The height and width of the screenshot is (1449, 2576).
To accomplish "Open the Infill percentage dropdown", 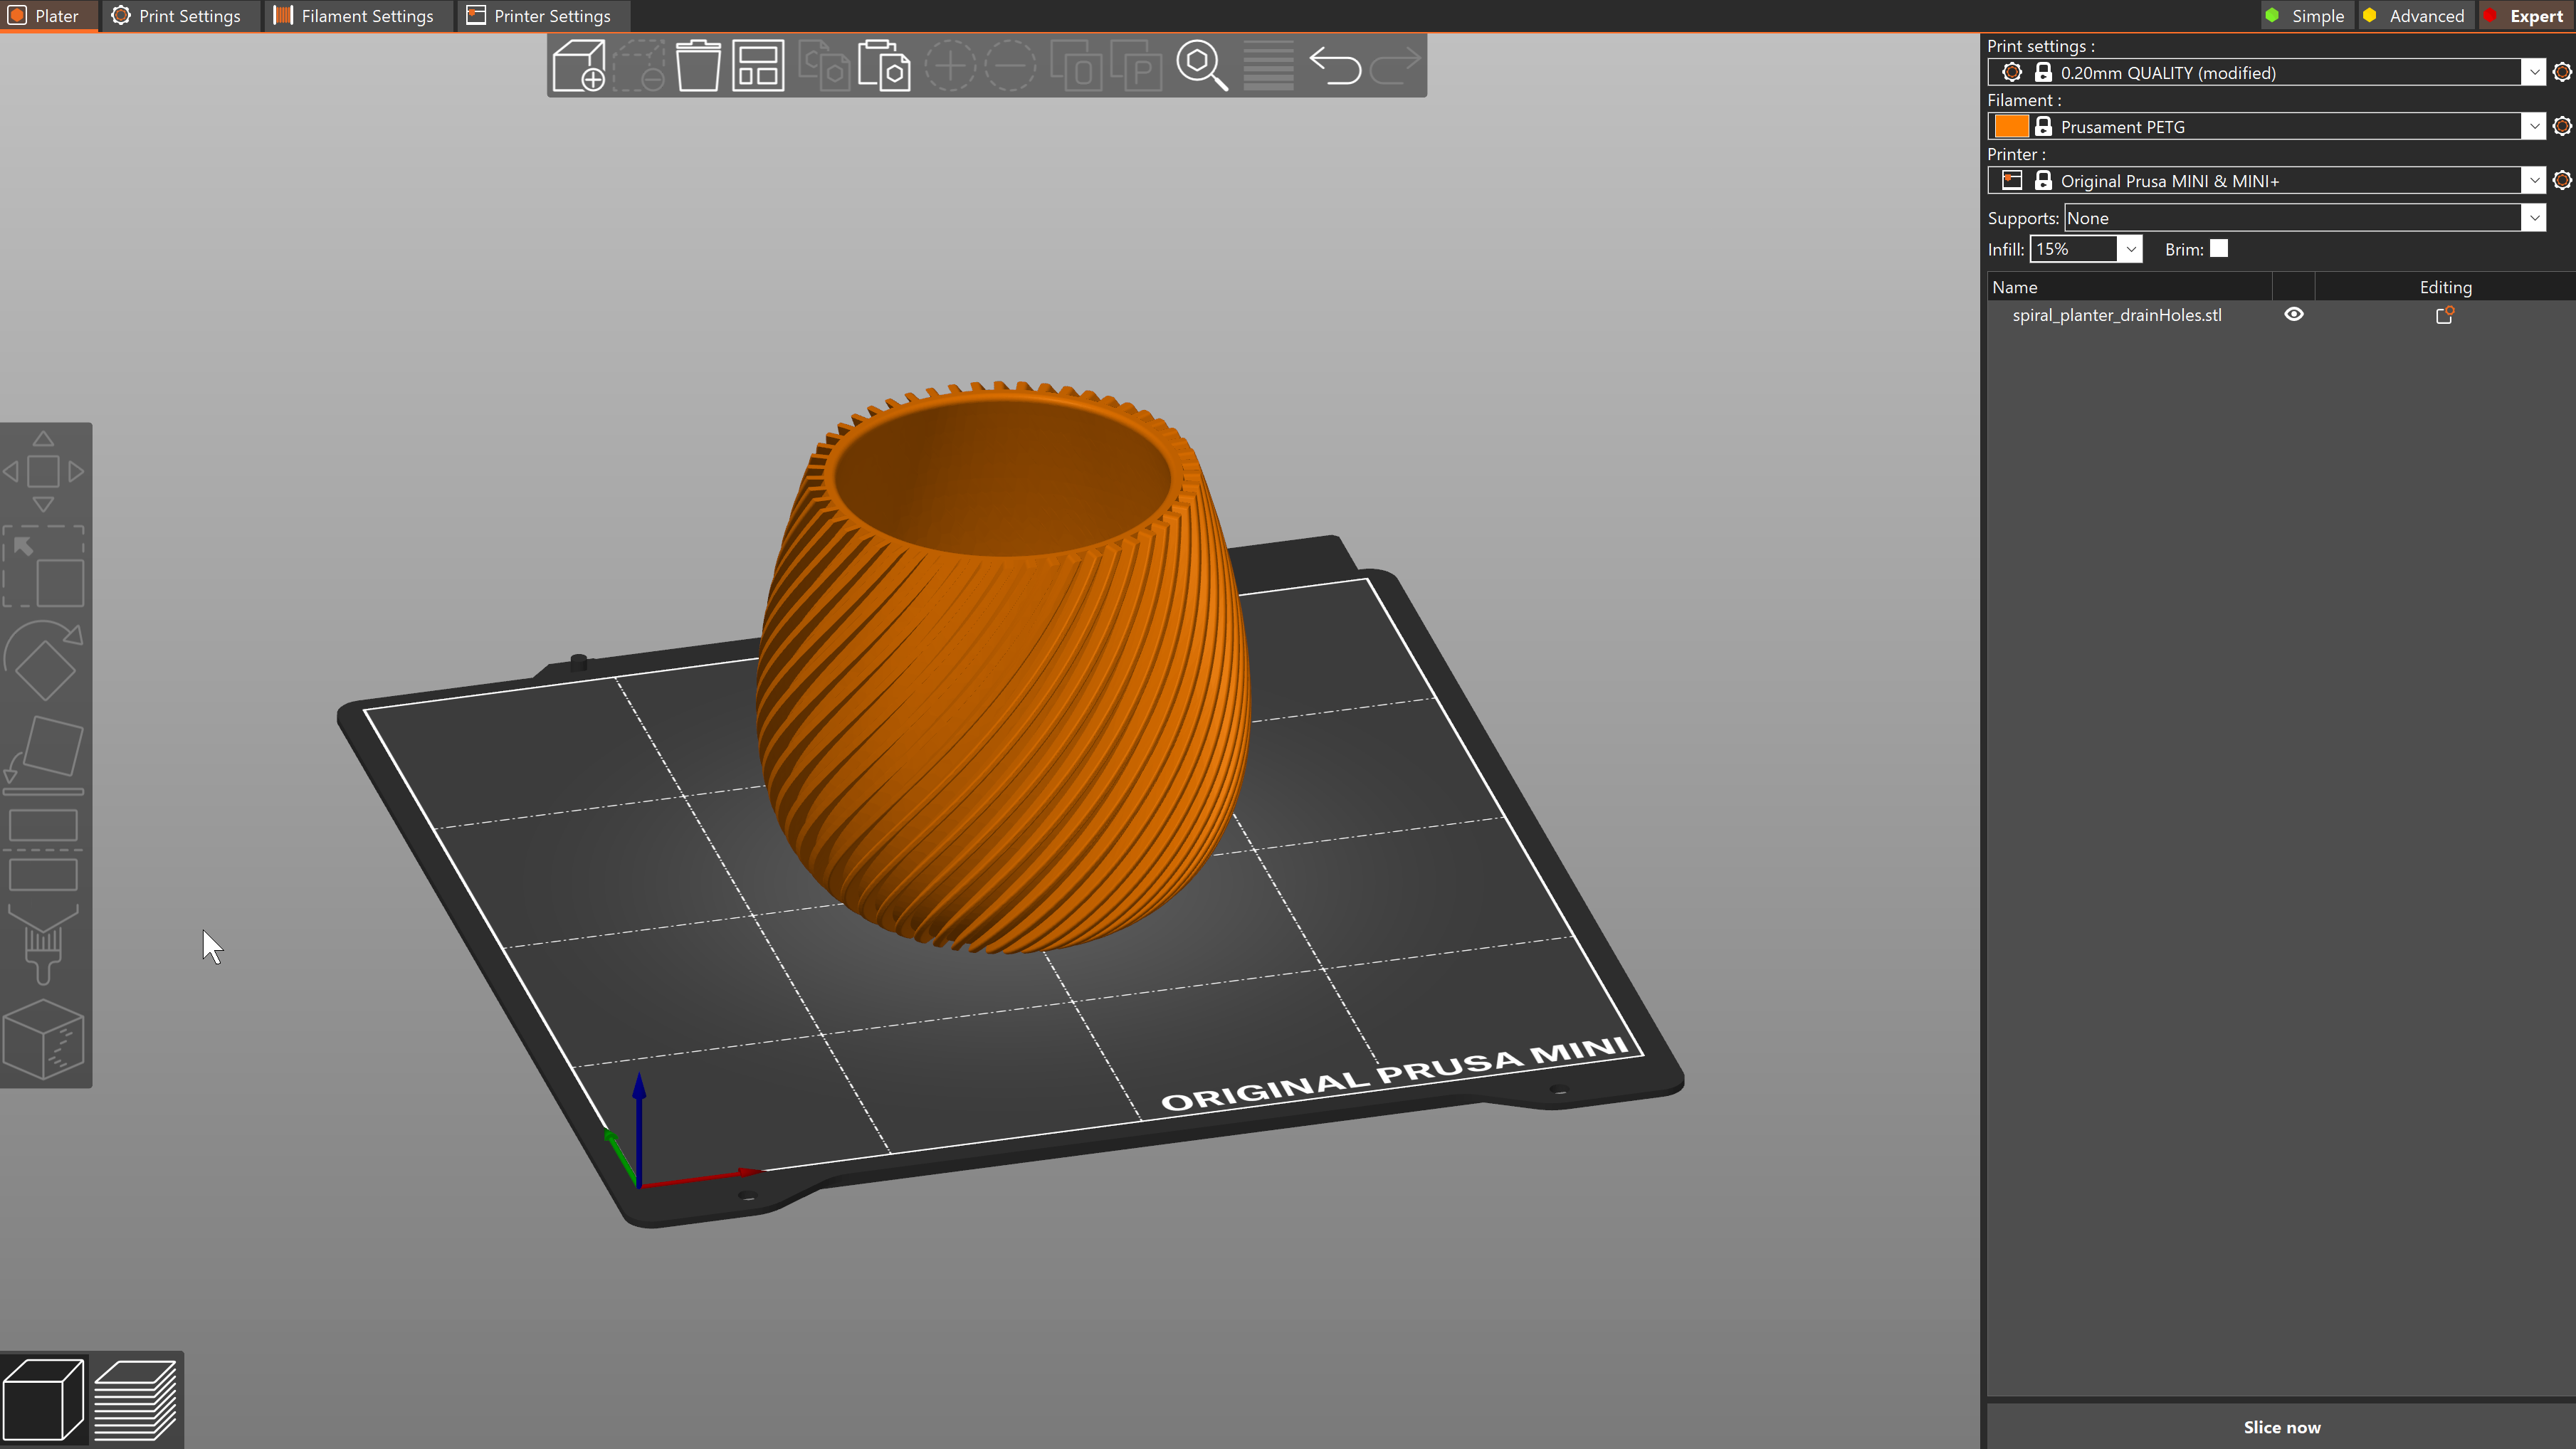I will pyautogui.click(x=2130, y=248).
